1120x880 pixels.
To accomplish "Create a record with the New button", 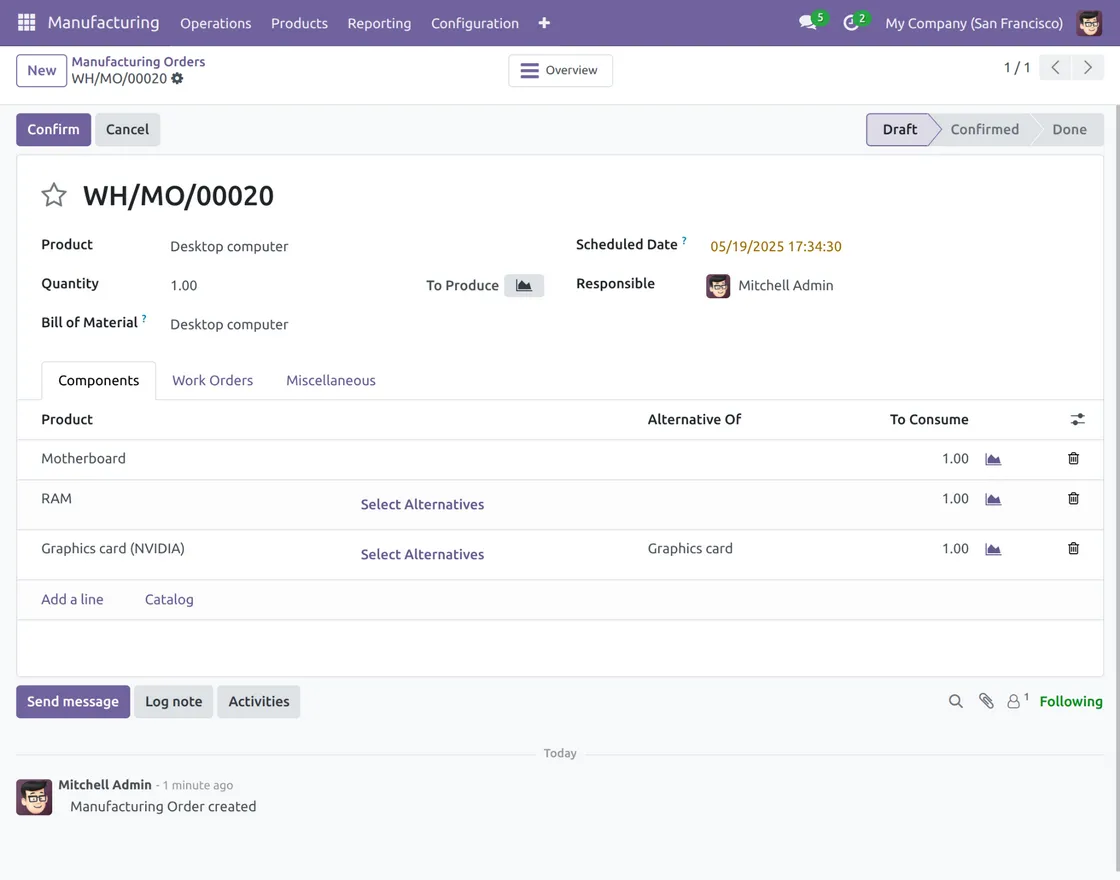I will tap(41, 71).
